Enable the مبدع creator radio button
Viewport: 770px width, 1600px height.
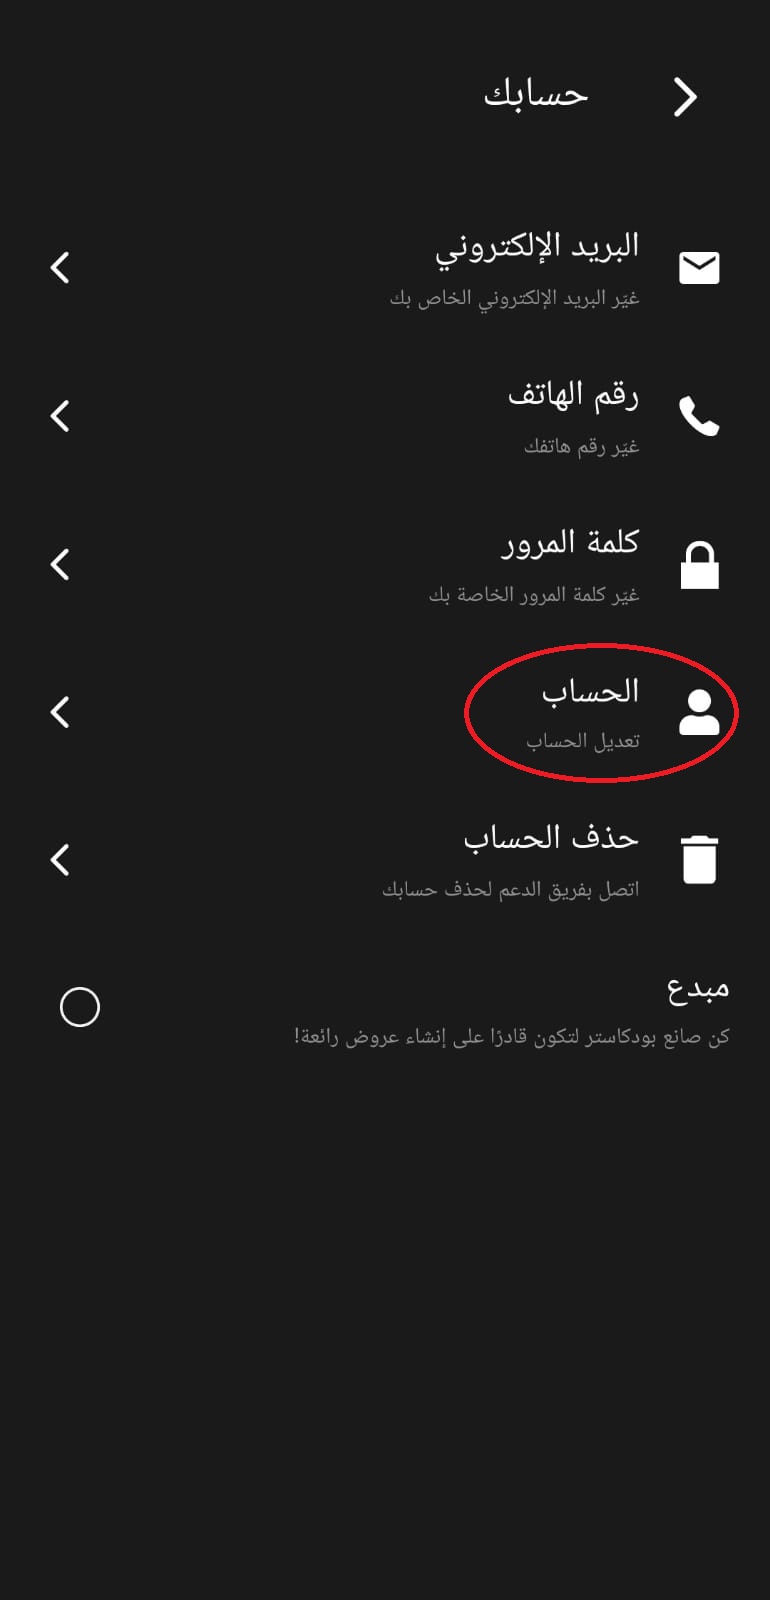click(80, 1007)
